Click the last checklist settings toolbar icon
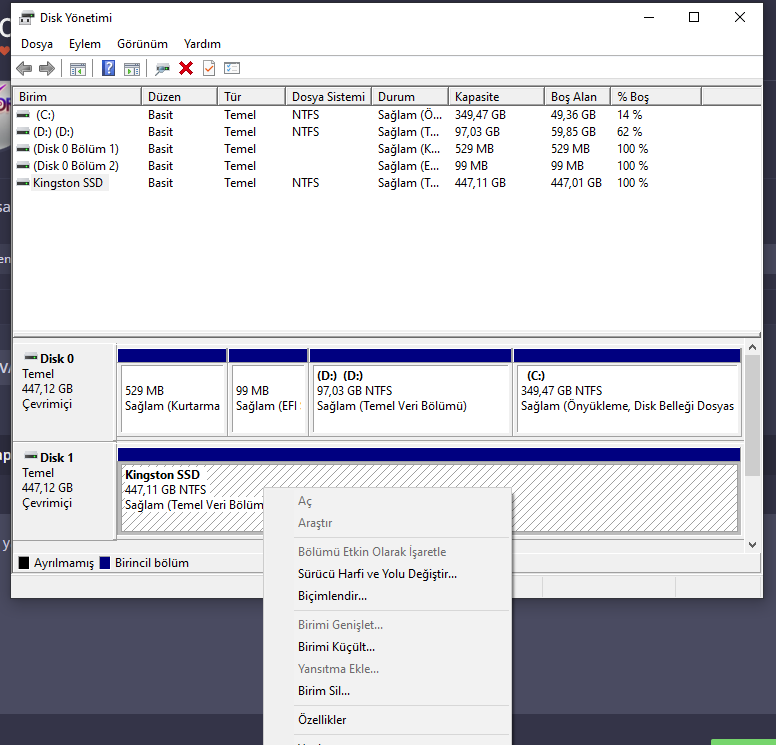Image resolution: width=776 pixels, height=745 pixels. pos(232,68)
